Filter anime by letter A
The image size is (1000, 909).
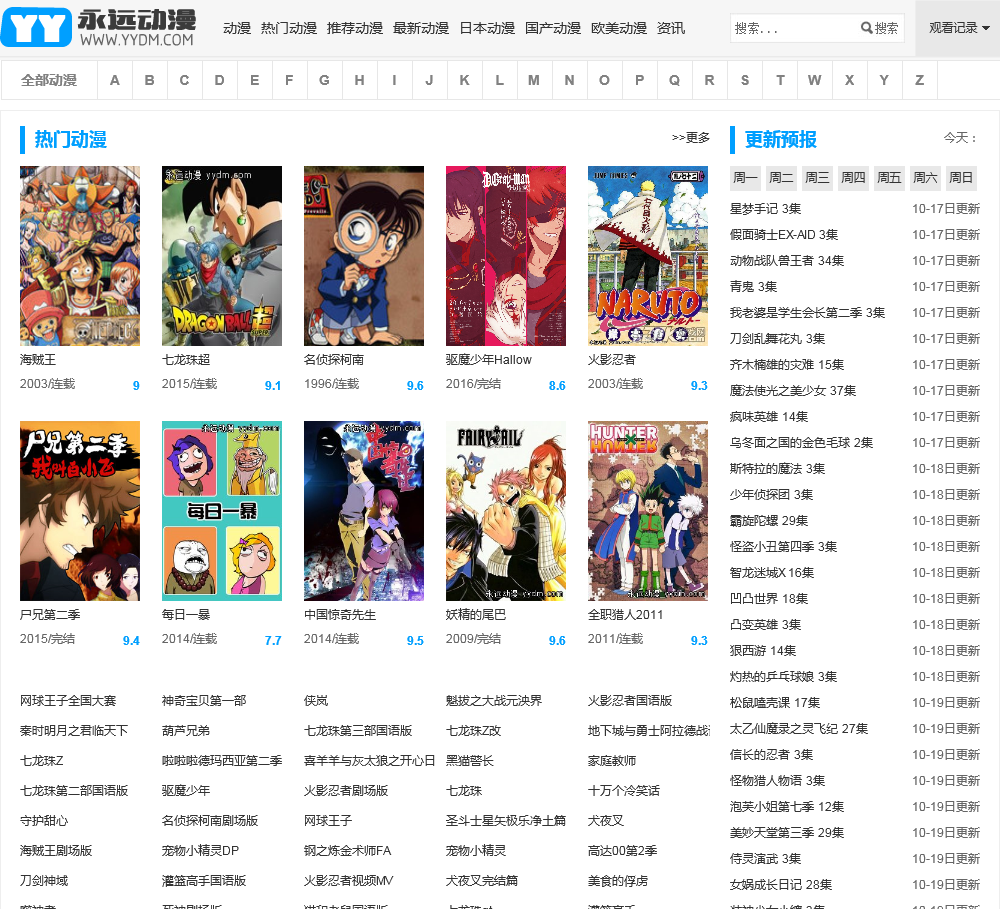click(115, 80)
